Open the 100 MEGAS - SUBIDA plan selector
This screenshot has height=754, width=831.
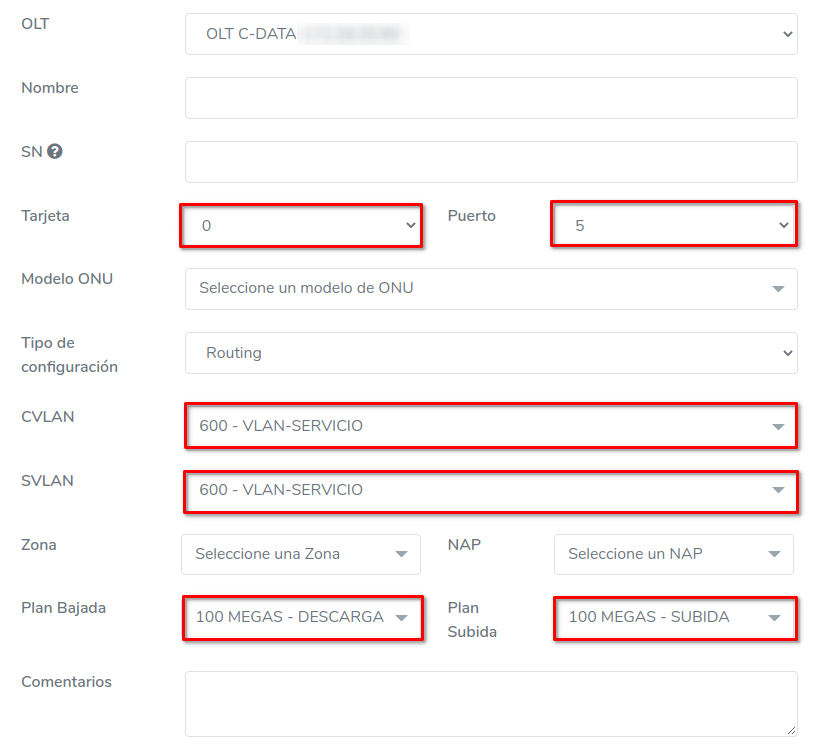(673, 618)
